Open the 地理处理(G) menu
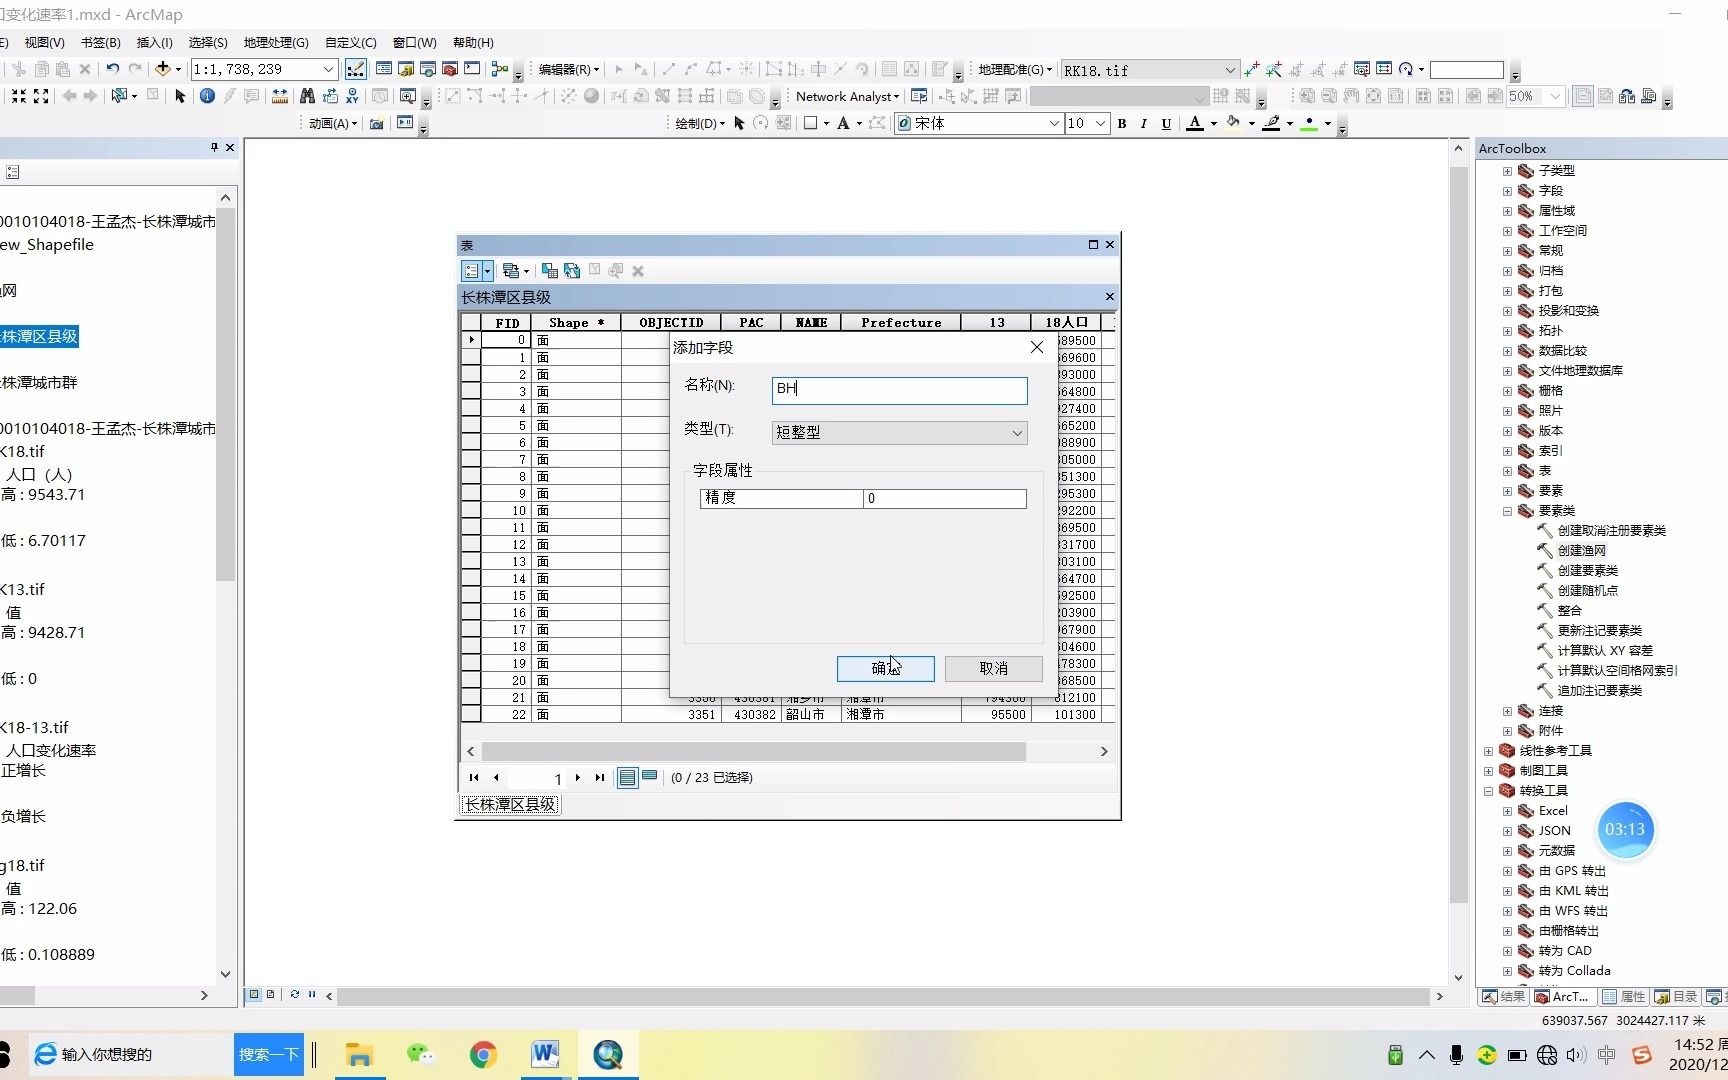 [x=276, y=42]
